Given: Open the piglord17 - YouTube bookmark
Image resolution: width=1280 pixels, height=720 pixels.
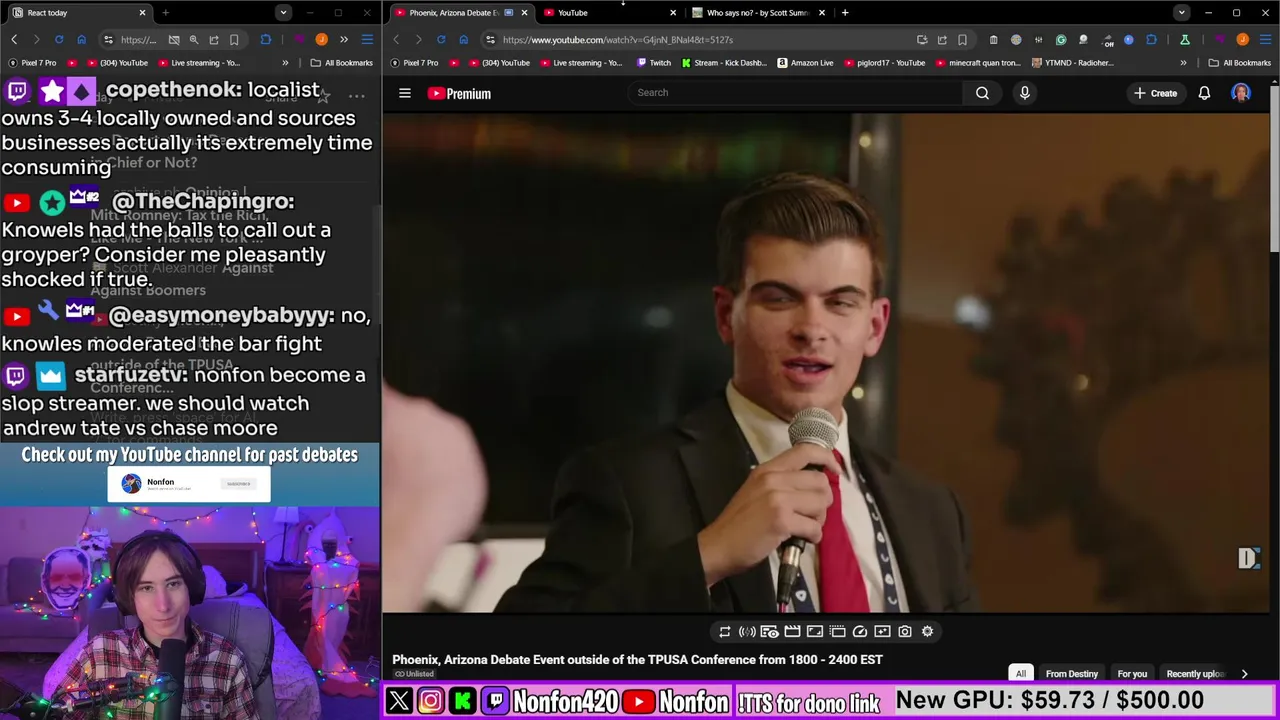Looking at the screenshot, I should (884, 63).
